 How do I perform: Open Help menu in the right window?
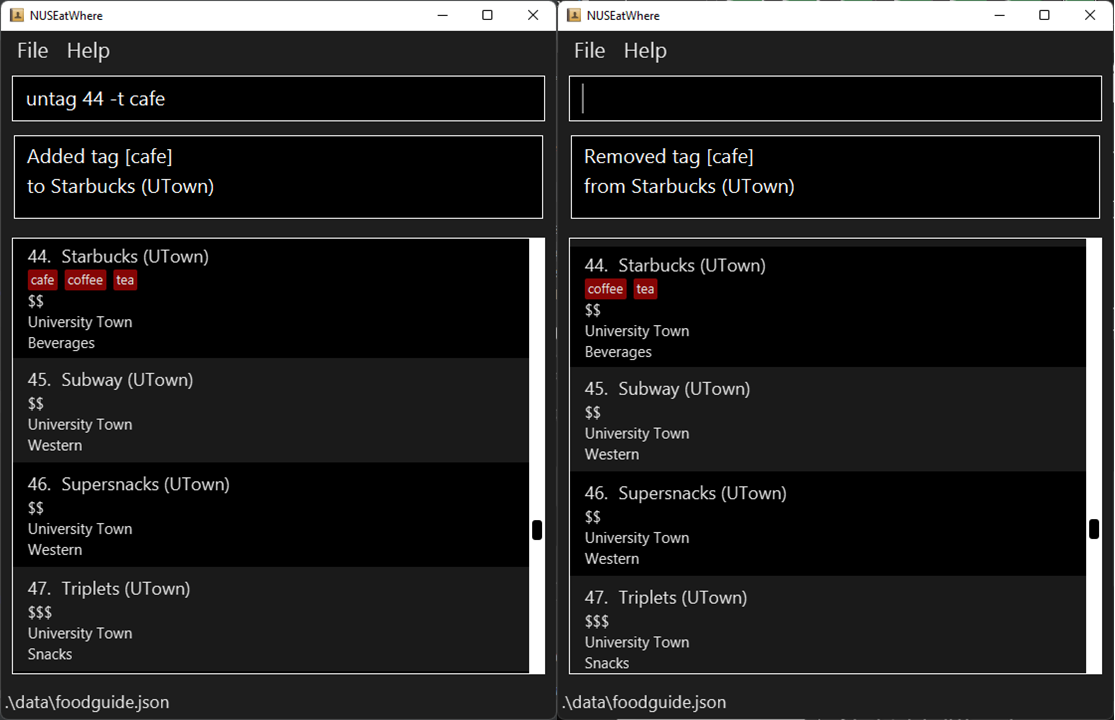[x=645, y=50]
